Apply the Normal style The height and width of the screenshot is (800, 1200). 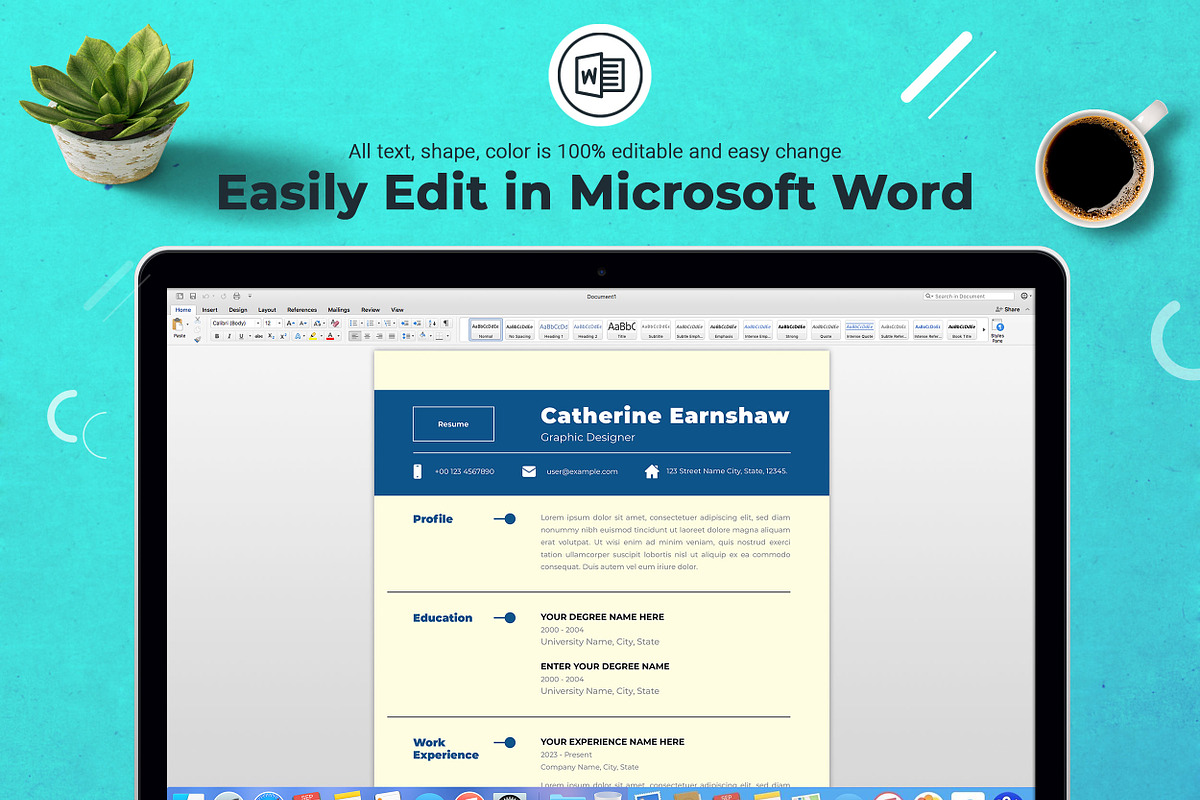pos(485,330)
